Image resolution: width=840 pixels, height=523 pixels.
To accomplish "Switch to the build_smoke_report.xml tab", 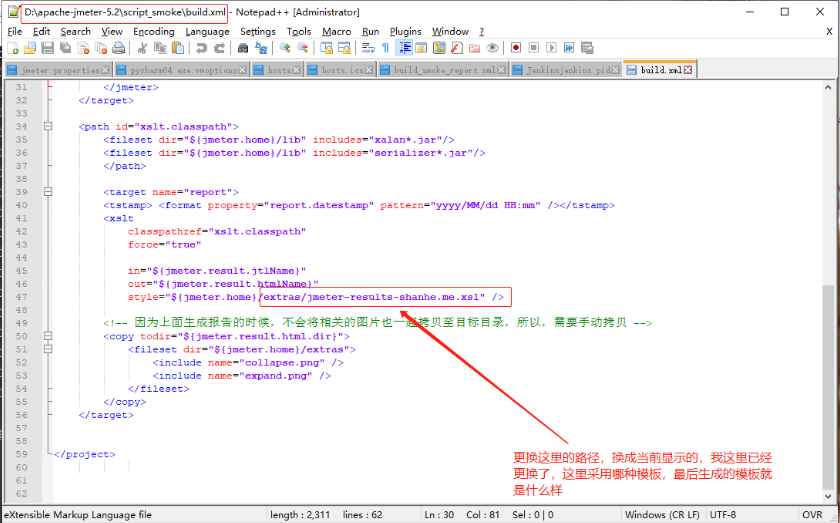I will point(444,70).
